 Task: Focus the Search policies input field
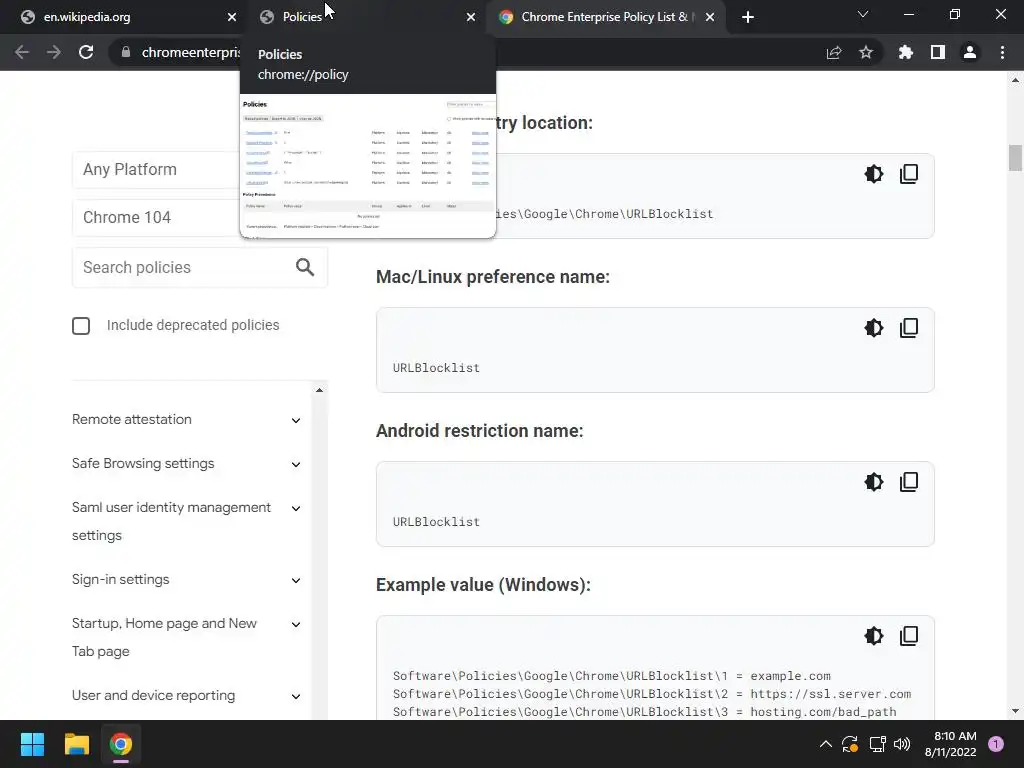coord(180,268)
